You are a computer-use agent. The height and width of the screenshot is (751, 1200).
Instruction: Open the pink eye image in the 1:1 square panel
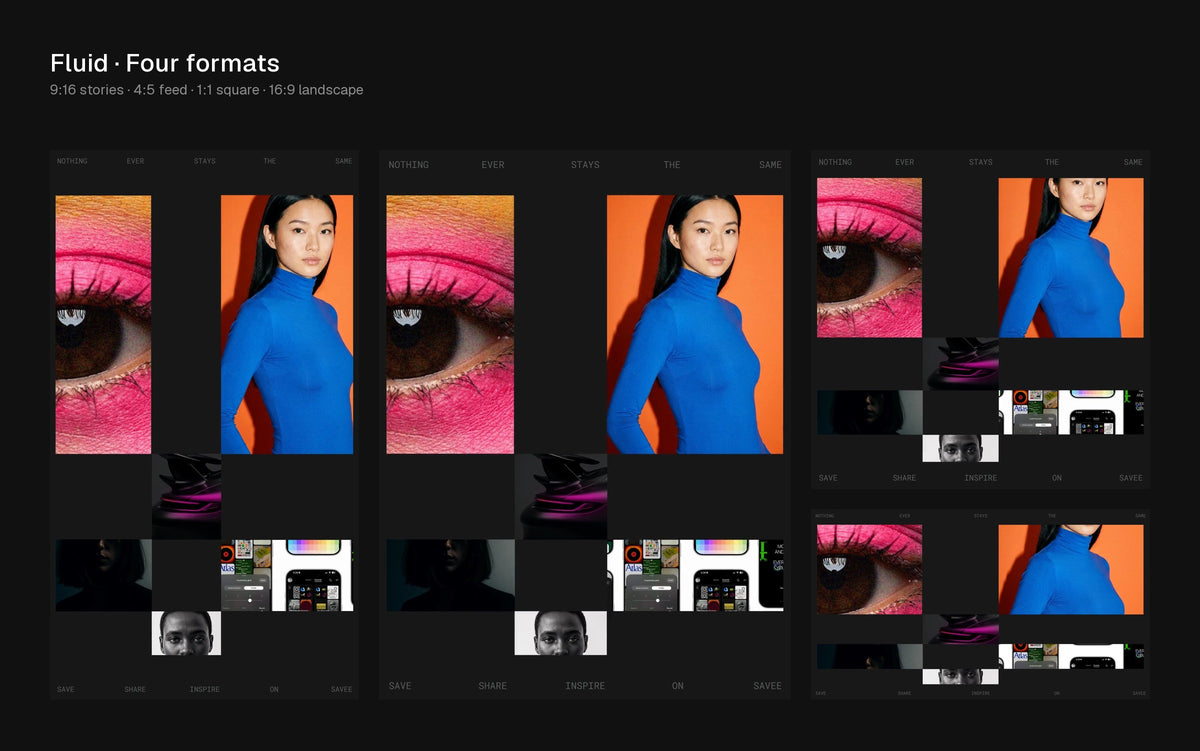pos(870,258)
